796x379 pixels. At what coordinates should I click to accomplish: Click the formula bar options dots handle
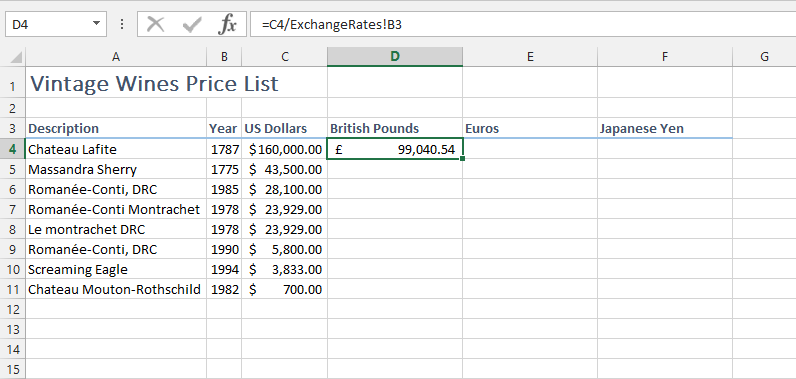coord(122,24)
